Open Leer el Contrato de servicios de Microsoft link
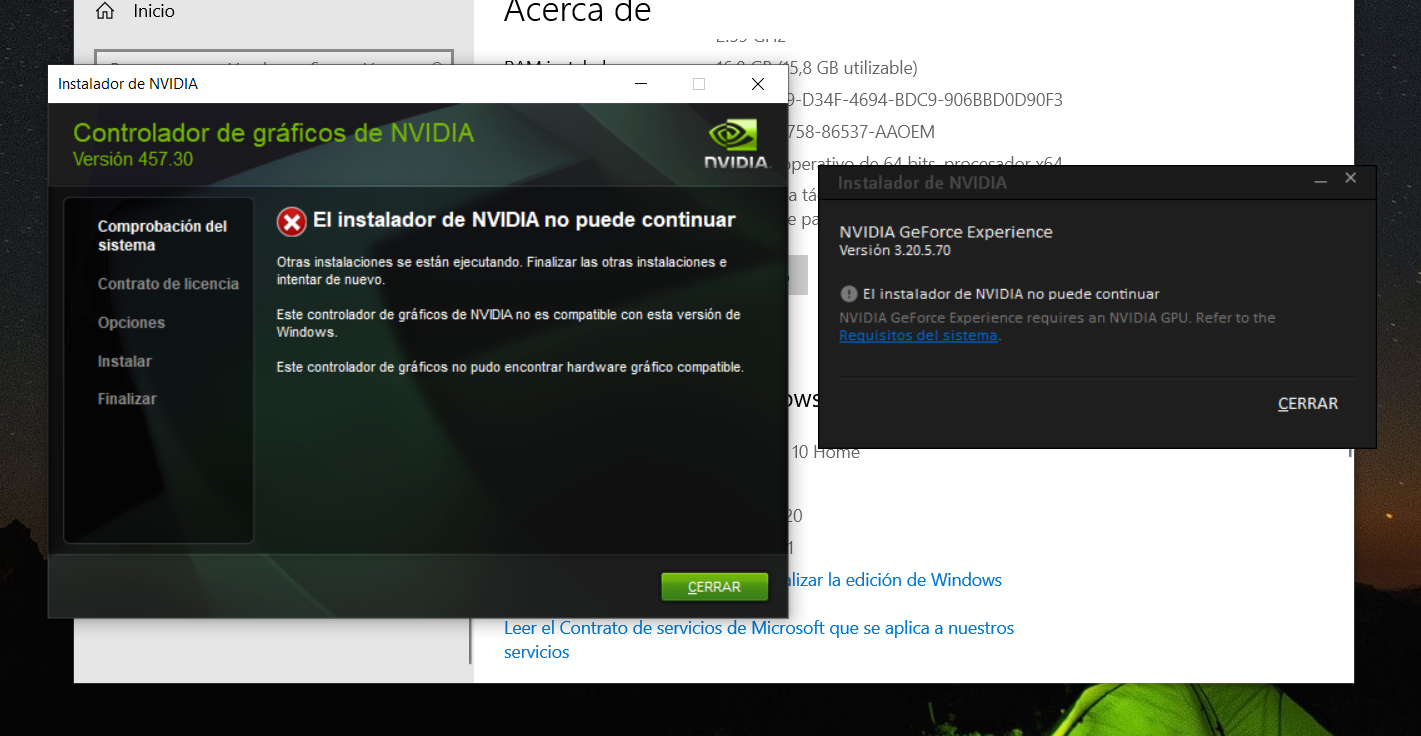 [x=759, y=640]
